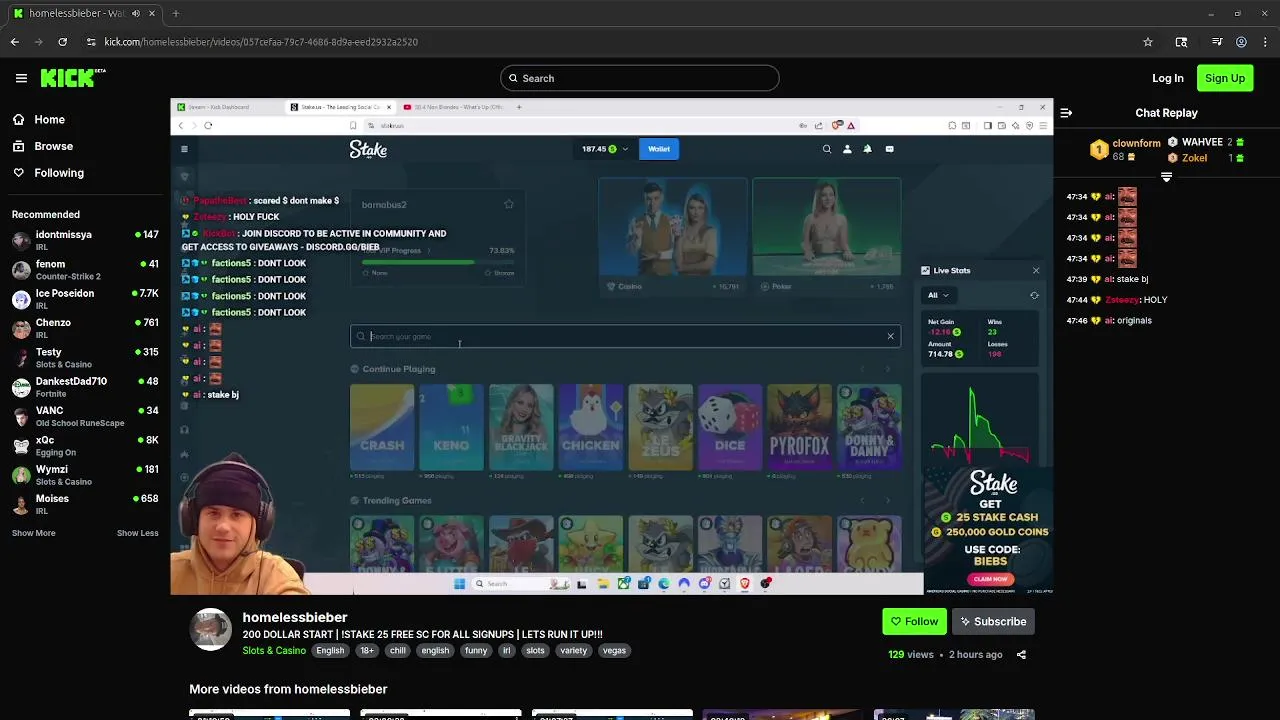Open recommended channel fenom
Screen dimensions: 1280x720
(85, 270)
